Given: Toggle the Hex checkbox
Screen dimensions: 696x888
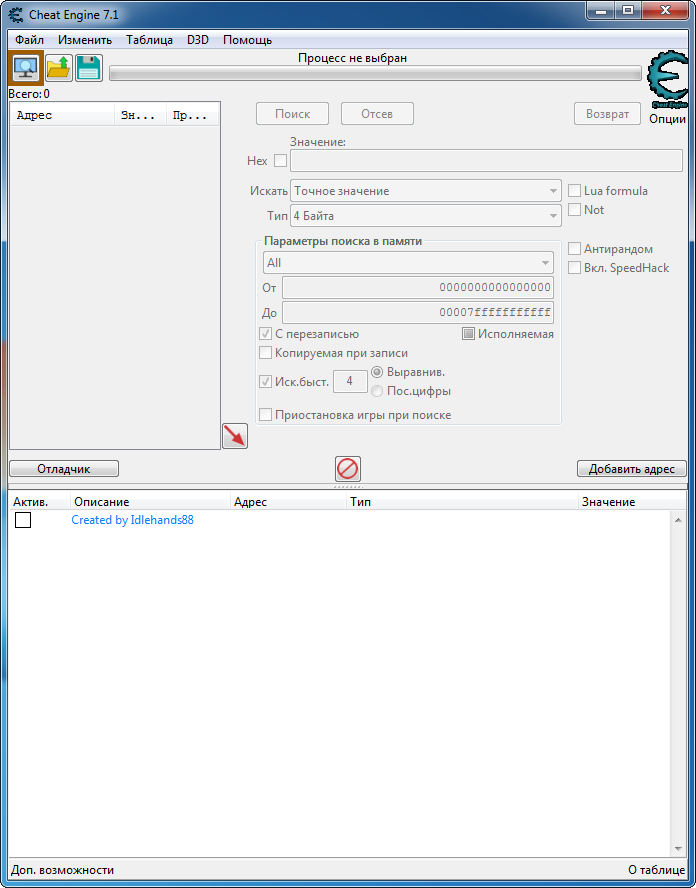Looking at the screenshot, I should pyautogui.click(x=280, y=161).
